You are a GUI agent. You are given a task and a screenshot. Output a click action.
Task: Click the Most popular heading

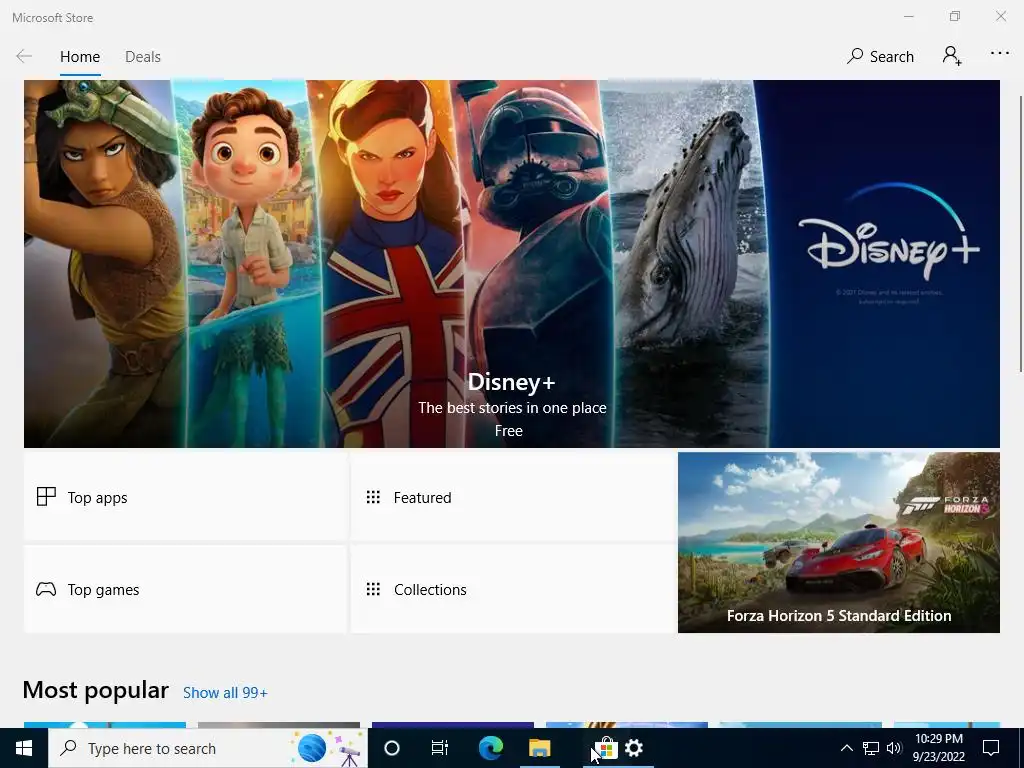pyautogui.click(x=95, y=690)
